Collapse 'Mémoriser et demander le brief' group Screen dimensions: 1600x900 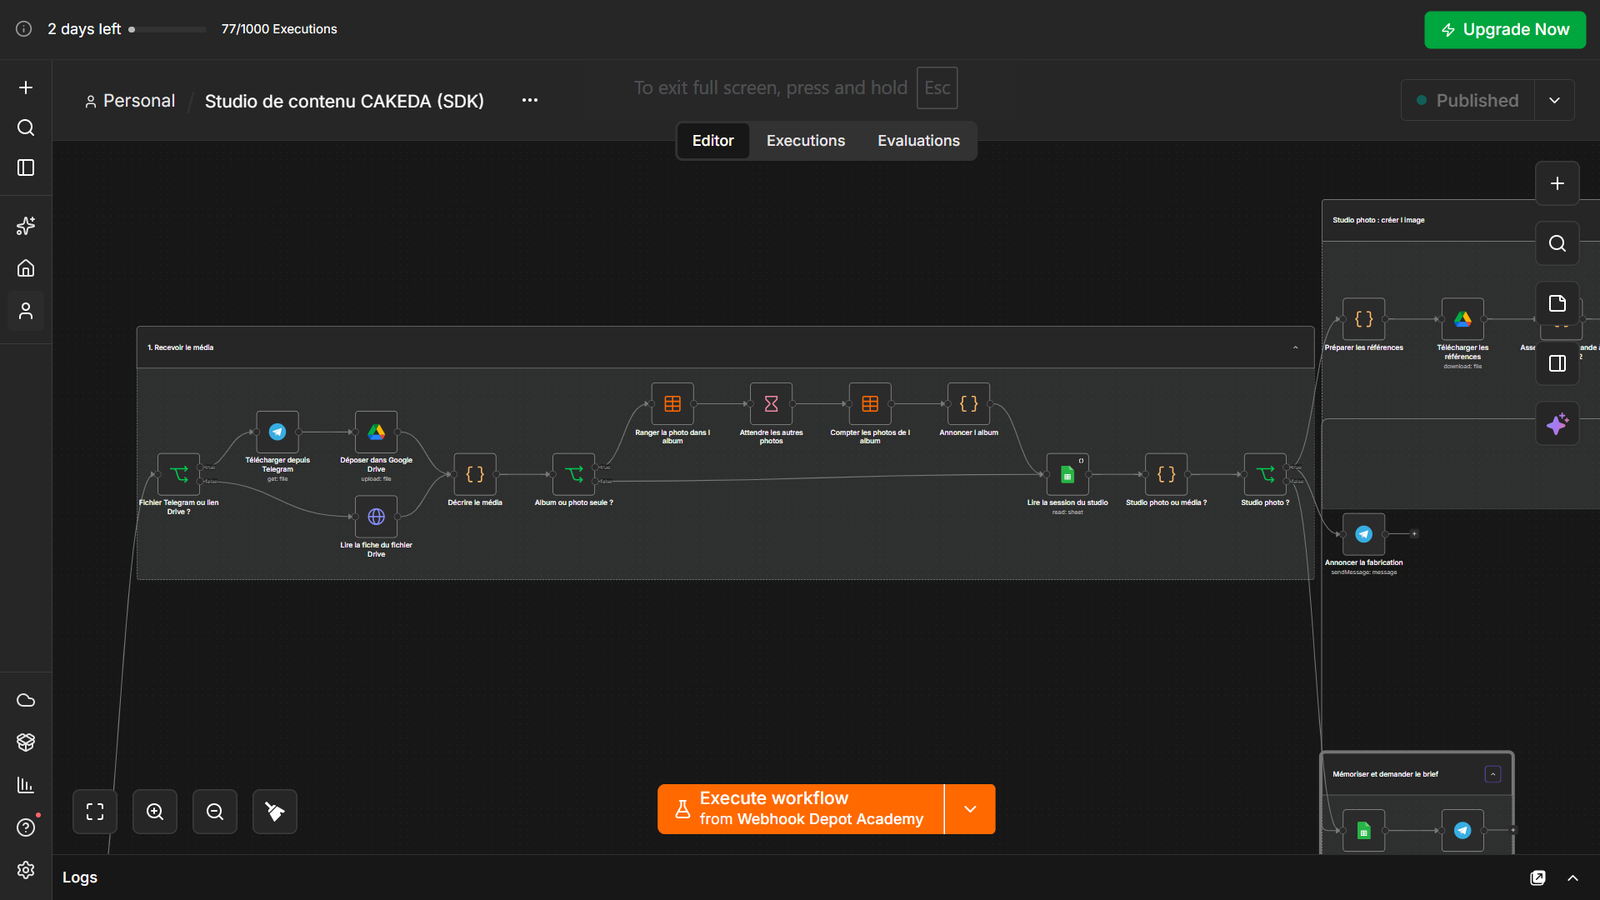[x=1493, y=774]
